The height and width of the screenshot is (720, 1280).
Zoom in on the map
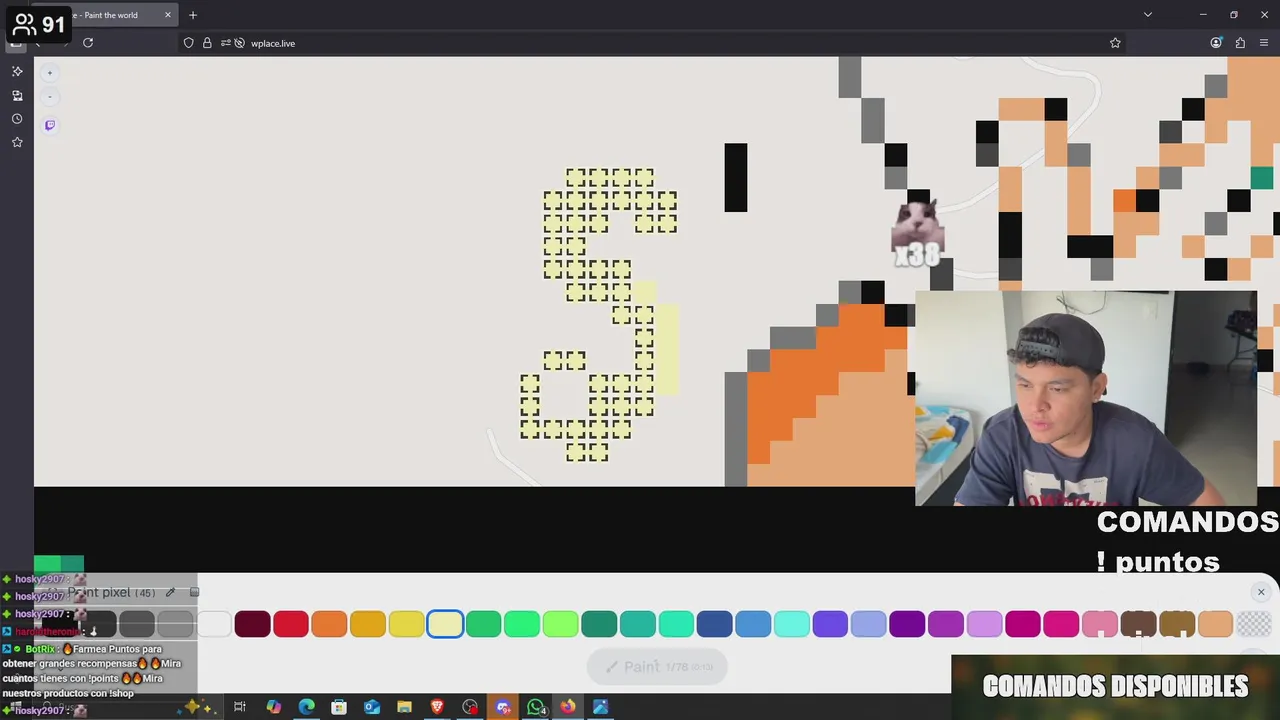[50, 72]
